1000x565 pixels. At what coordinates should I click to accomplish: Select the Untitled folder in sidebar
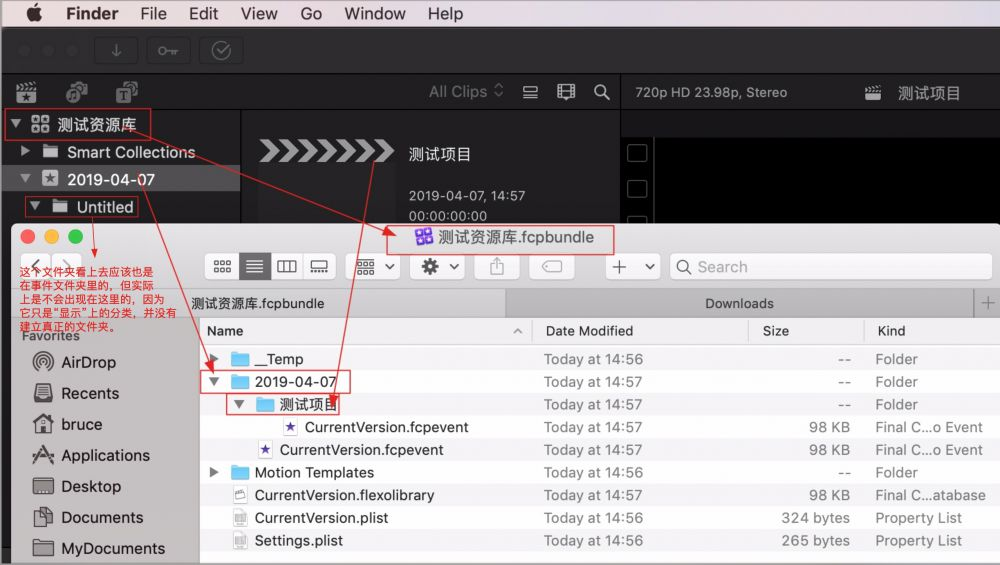point(105,207)
